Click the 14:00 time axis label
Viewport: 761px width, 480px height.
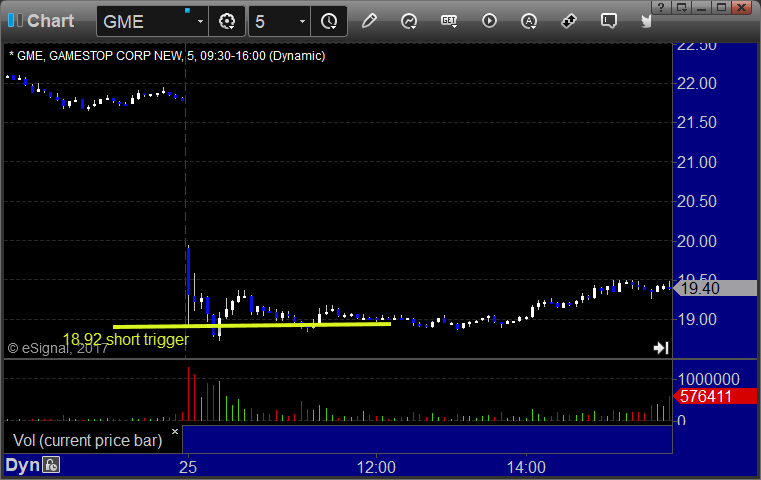pyautogui.click(x=526, y=467)
